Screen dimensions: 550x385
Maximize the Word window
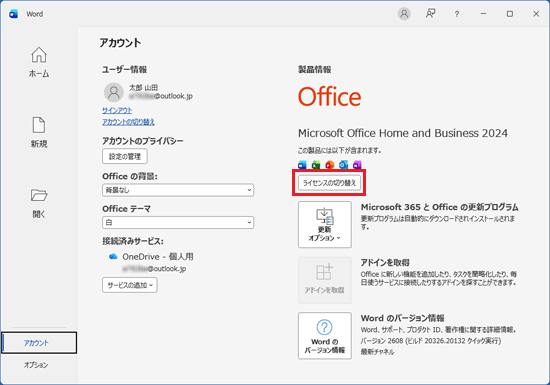tap(510, 14)
